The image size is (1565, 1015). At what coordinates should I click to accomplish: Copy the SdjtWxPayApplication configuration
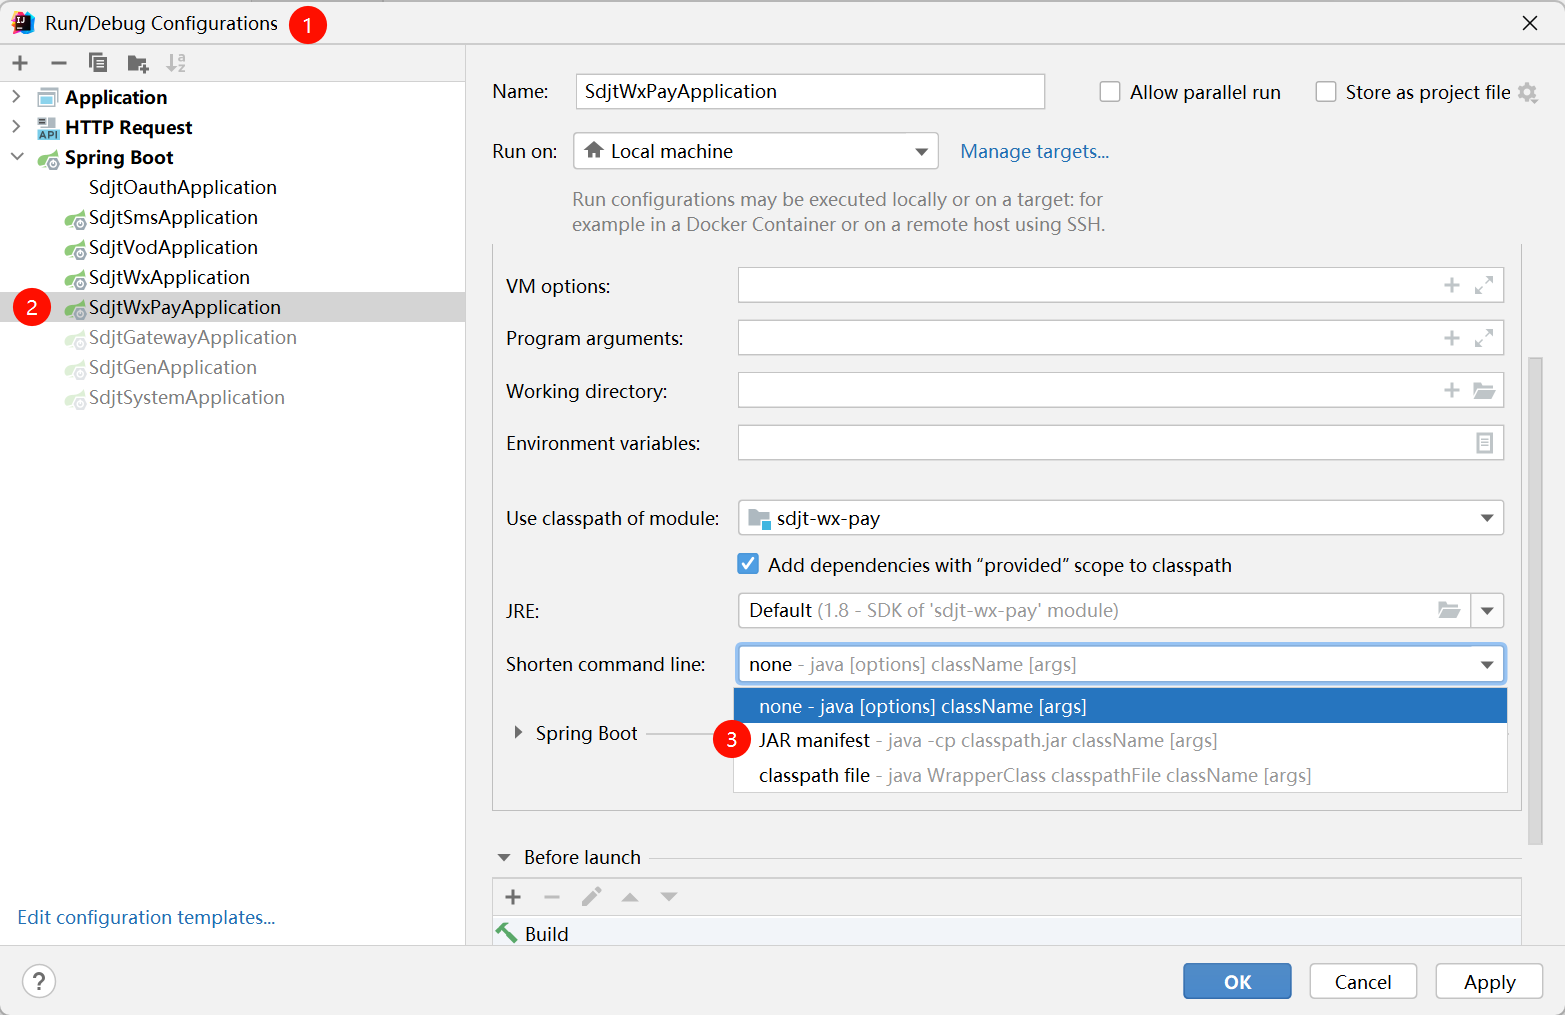click(x=97, y=62)
